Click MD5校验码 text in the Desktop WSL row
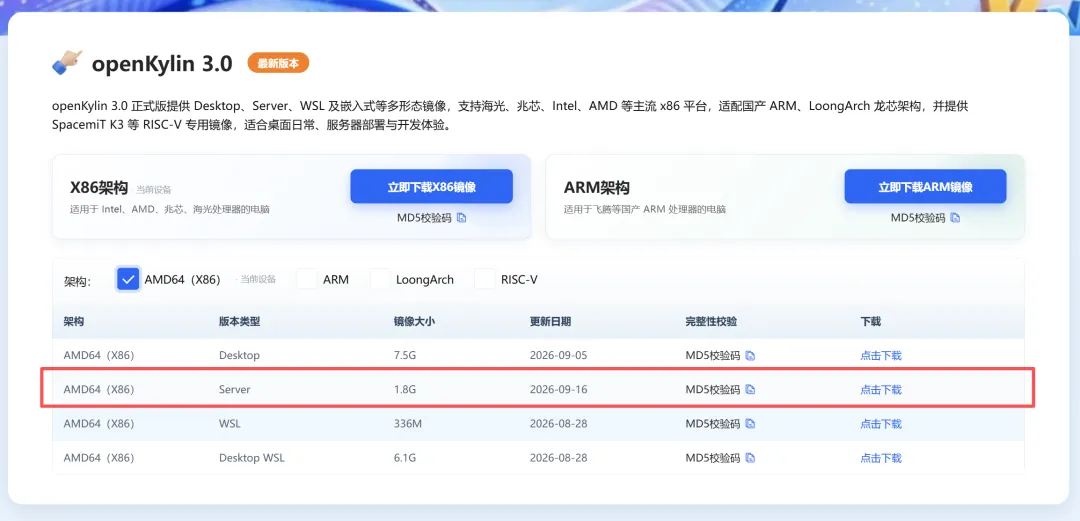Screen dimensions: 1080x521 pos(713,458)
